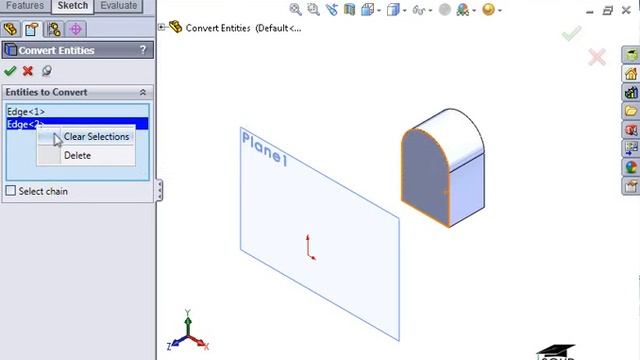Open Apply Scene dropdown arrow
This screenshot has width=640, height=360.
tap(474, 10)
